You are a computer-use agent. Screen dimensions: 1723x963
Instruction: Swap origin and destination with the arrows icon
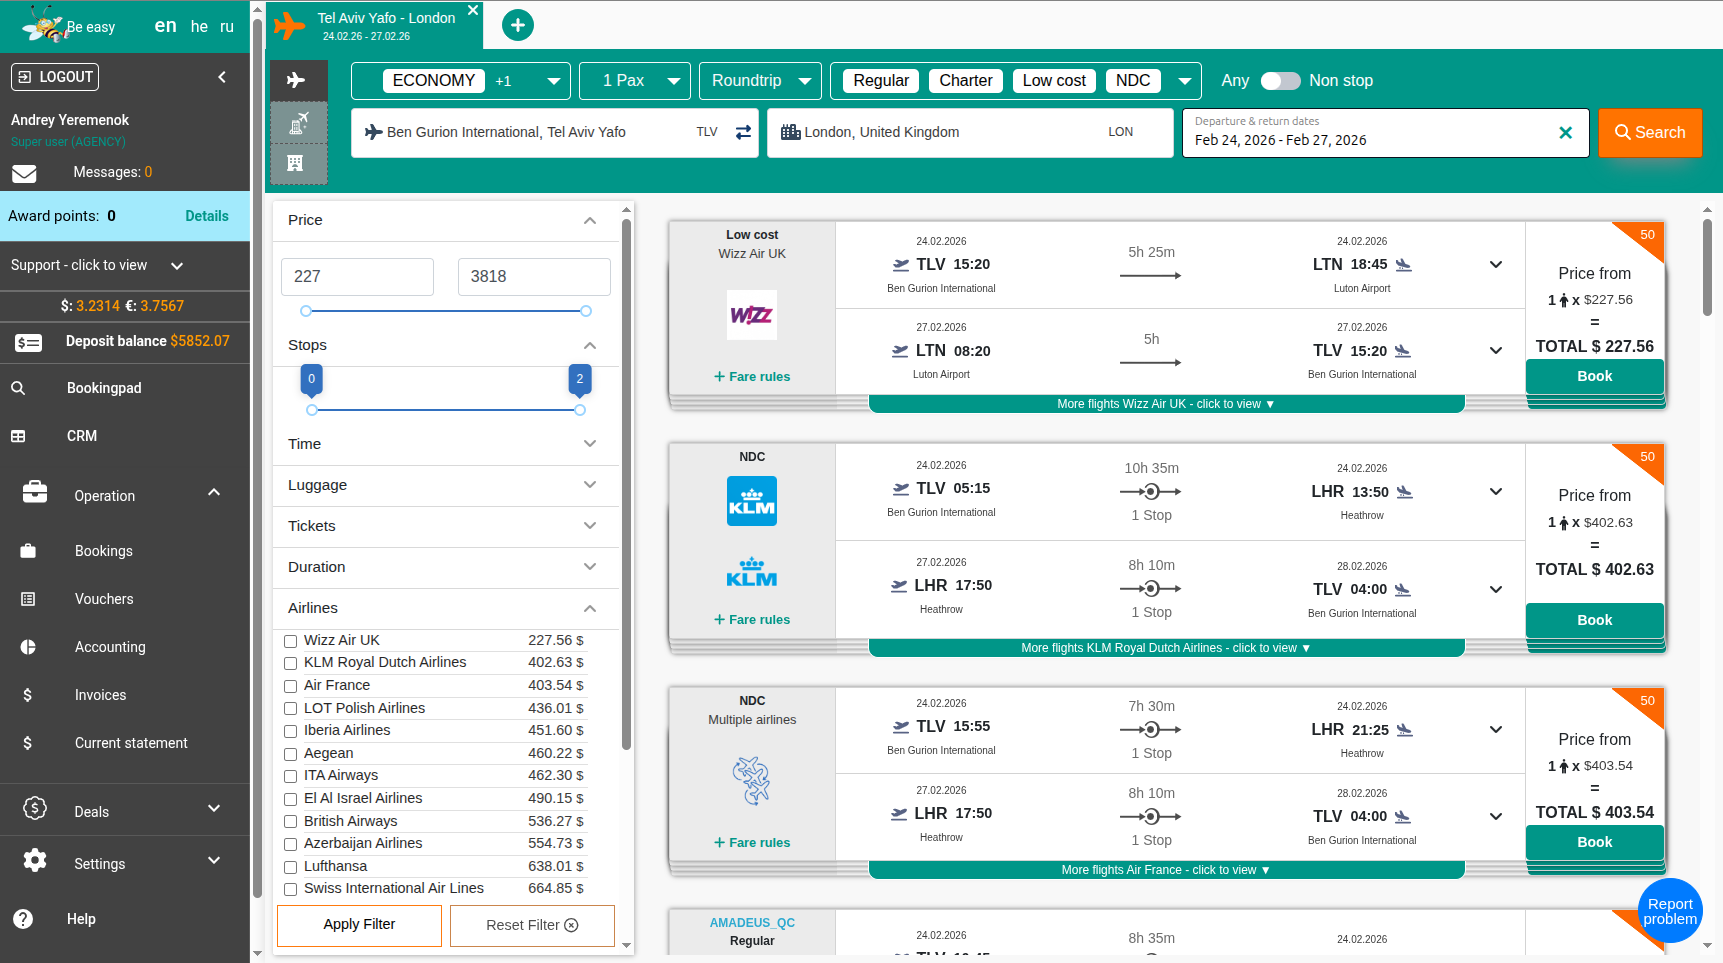[x=743, y=132]
